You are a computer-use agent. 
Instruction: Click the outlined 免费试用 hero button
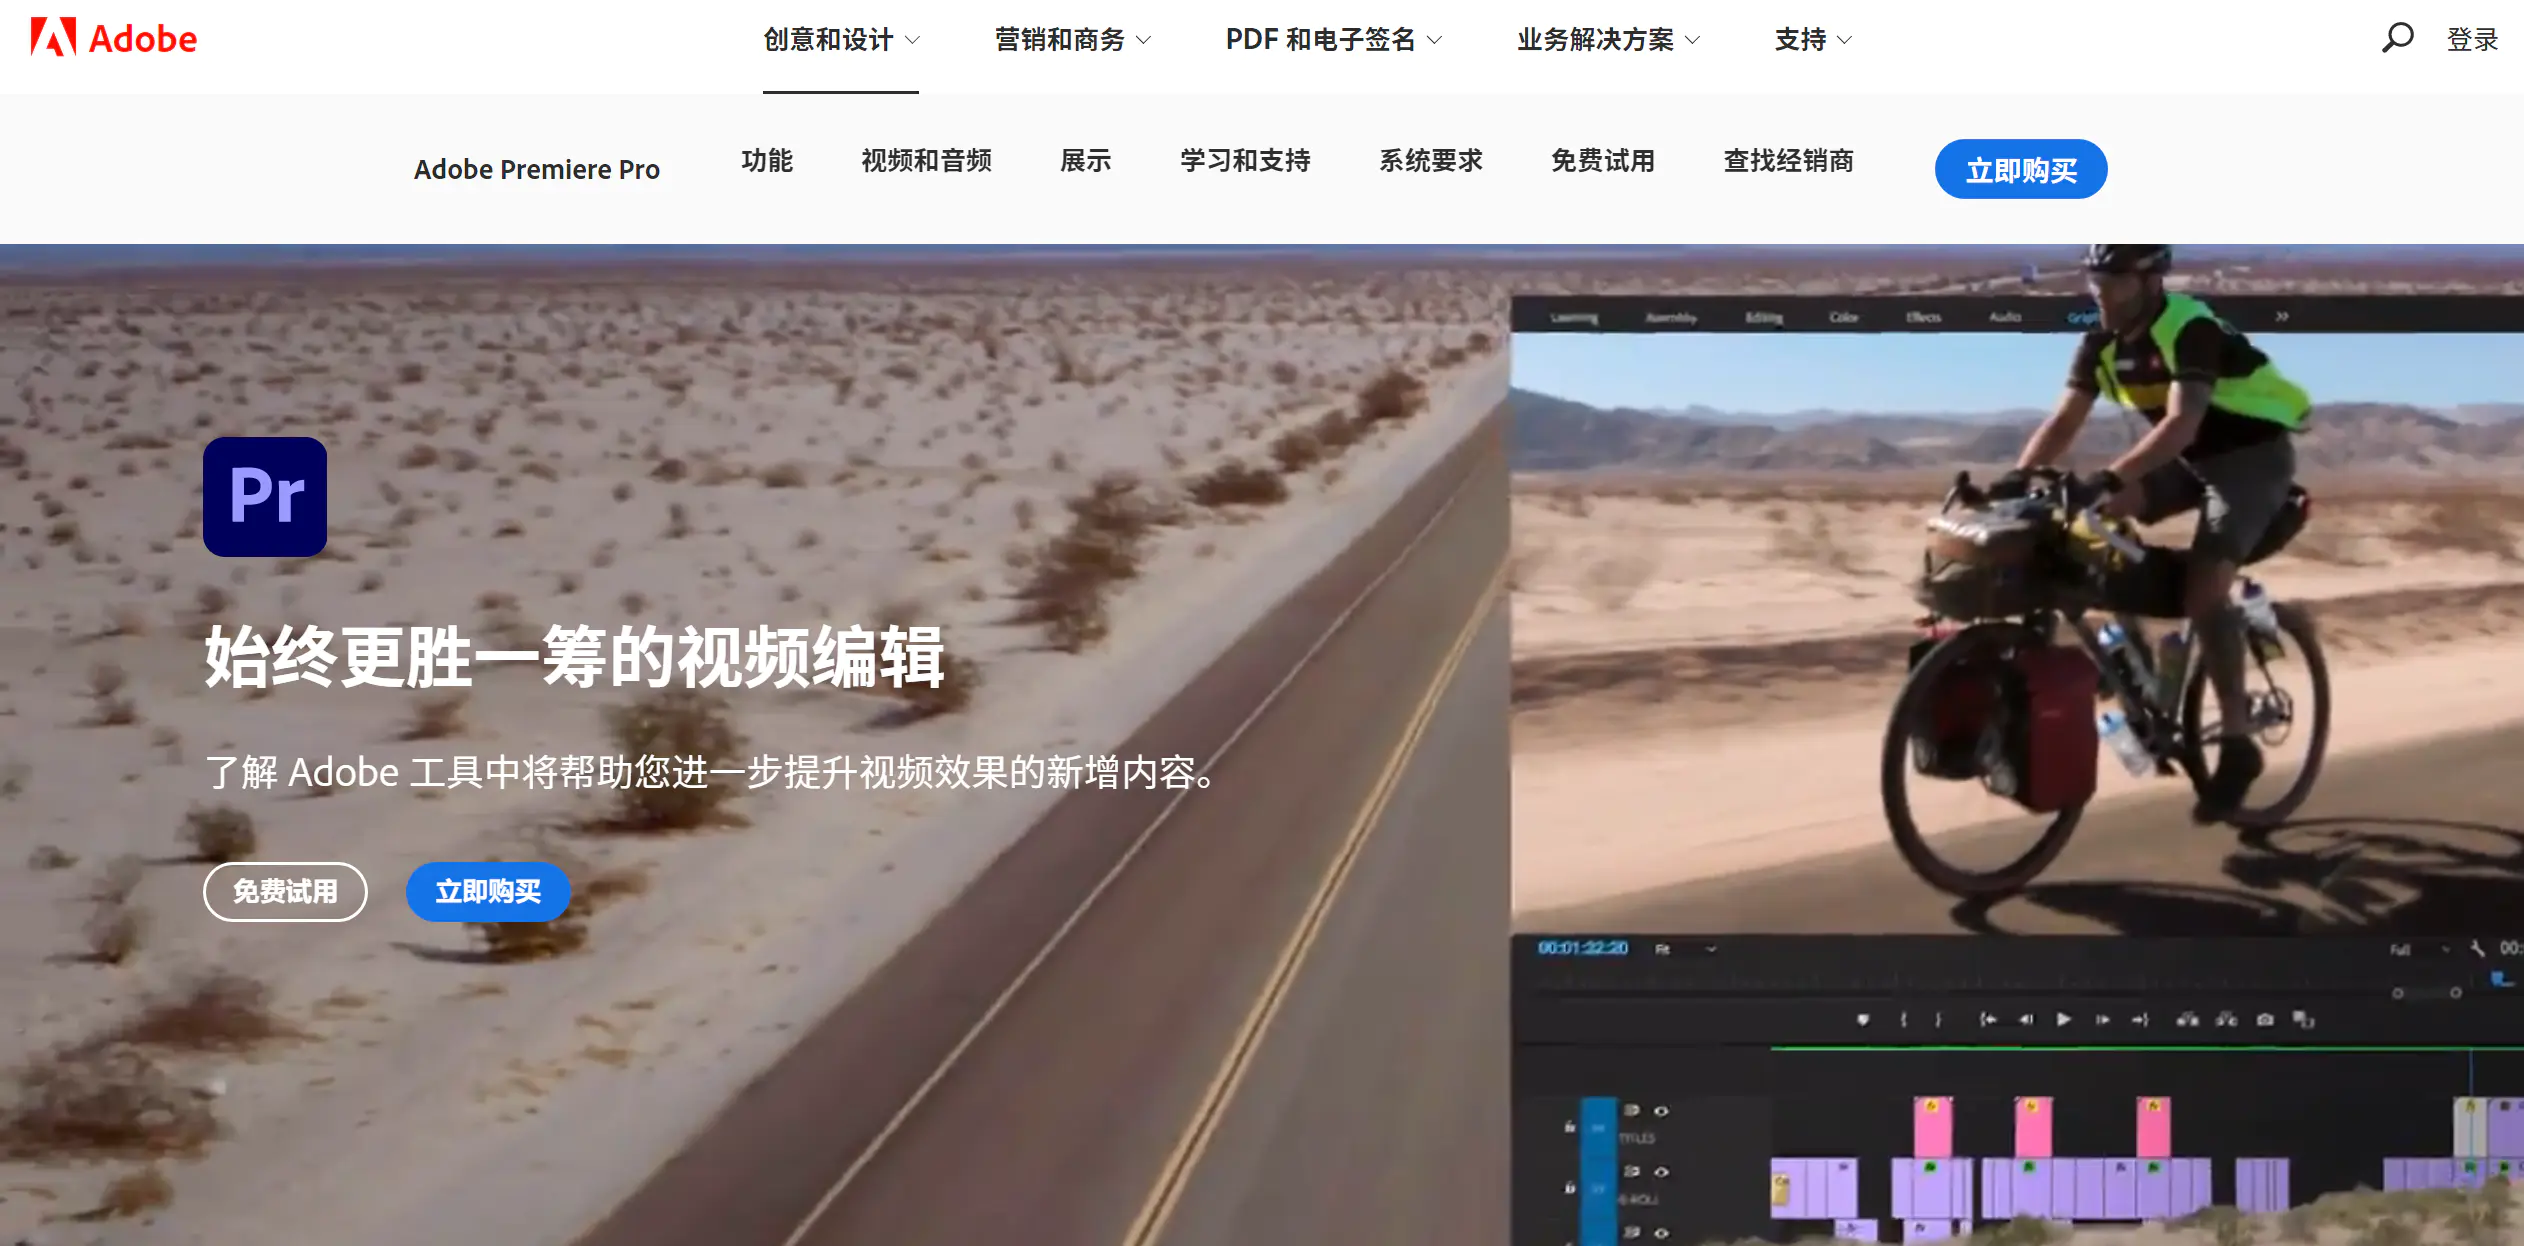coord(285,891)
